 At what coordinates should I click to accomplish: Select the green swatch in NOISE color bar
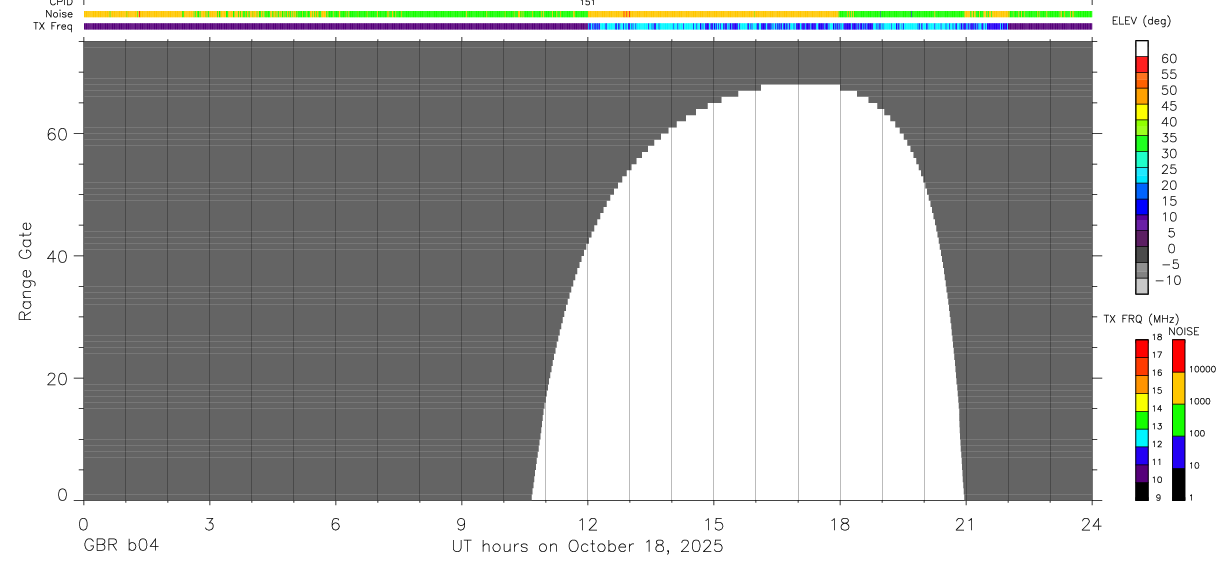click(1178, 420)
